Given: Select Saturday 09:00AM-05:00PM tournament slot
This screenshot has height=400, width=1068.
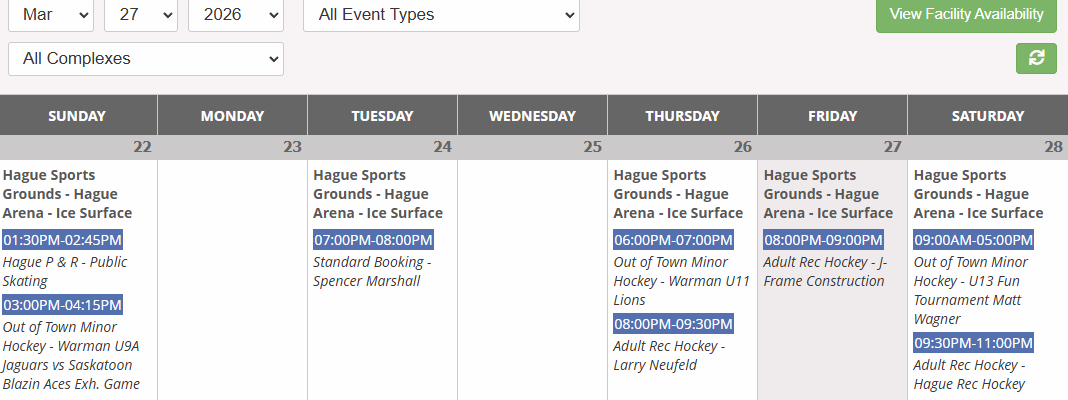Looking at the screenshot, I should (973, 240).
